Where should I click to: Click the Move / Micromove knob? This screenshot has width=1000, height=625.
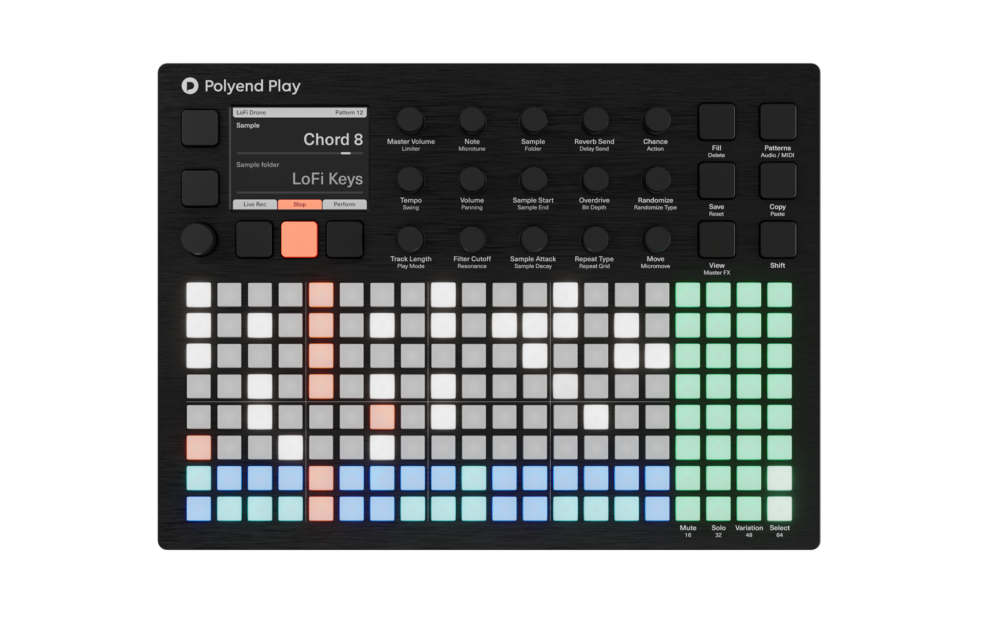[x=655, y=239]
